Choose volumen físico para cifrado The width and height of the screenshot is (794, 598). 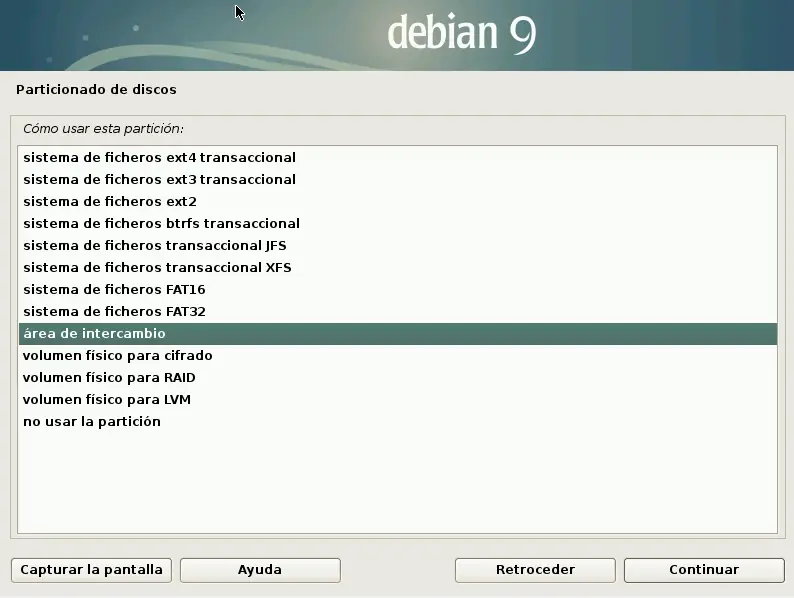[x=398, y=356]
